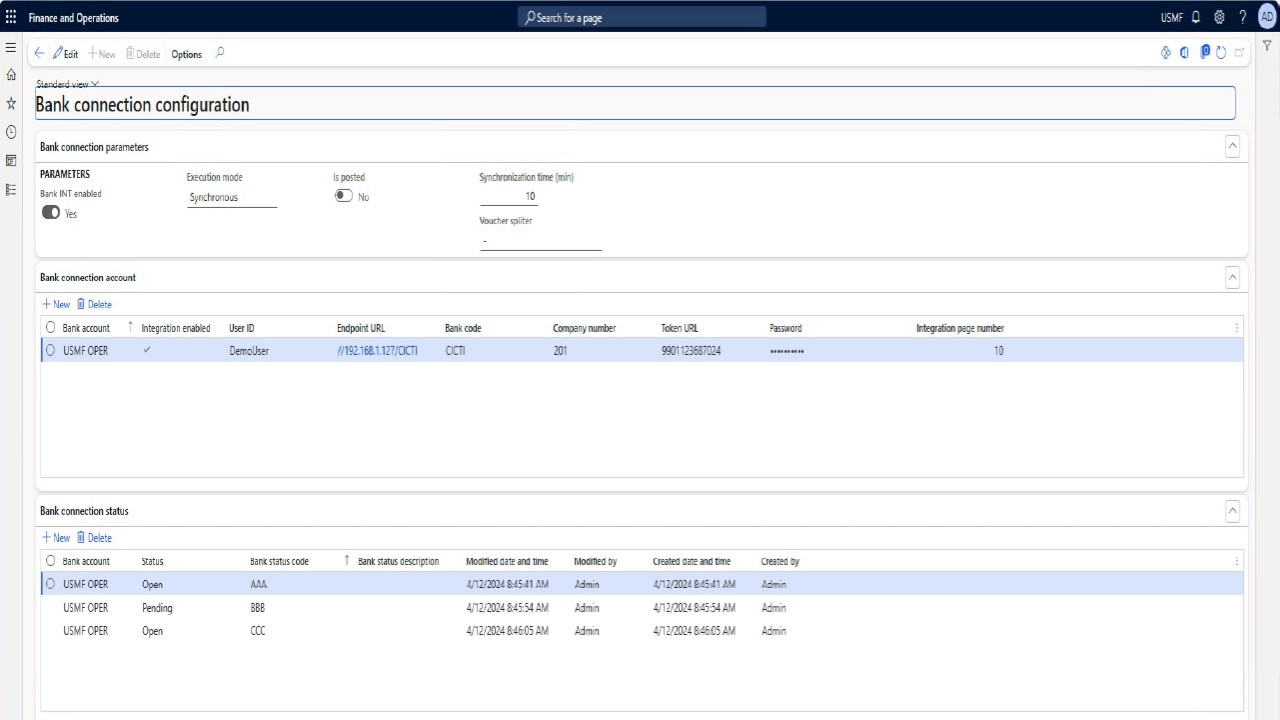Click the USMF company selector
Image resolution: width=1280 pixels, height=720 pixels.
pyautogui.click(x=1171, y=17)
